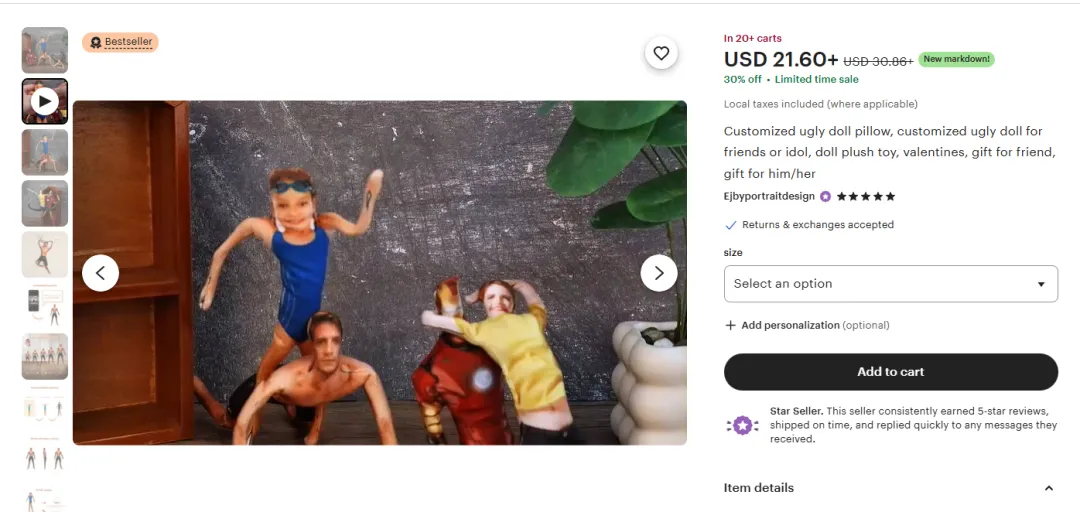Screen dimensions: 1080x512
Task: Click the plus icon beside Add personalization
Action: point(730,325)
